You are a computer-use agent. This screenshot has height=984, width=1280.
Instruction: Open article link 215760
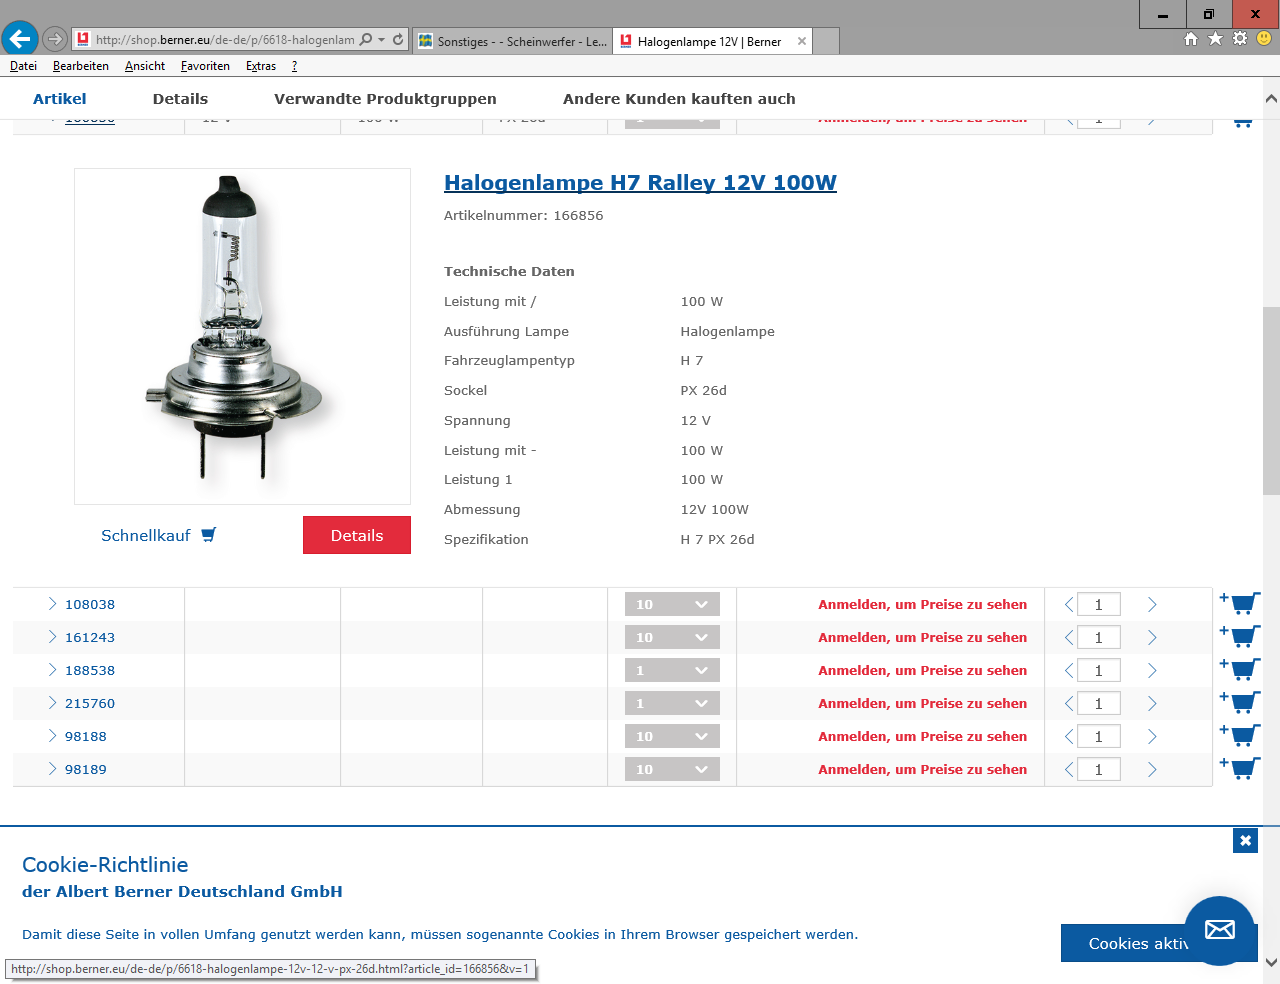point(90,703)
